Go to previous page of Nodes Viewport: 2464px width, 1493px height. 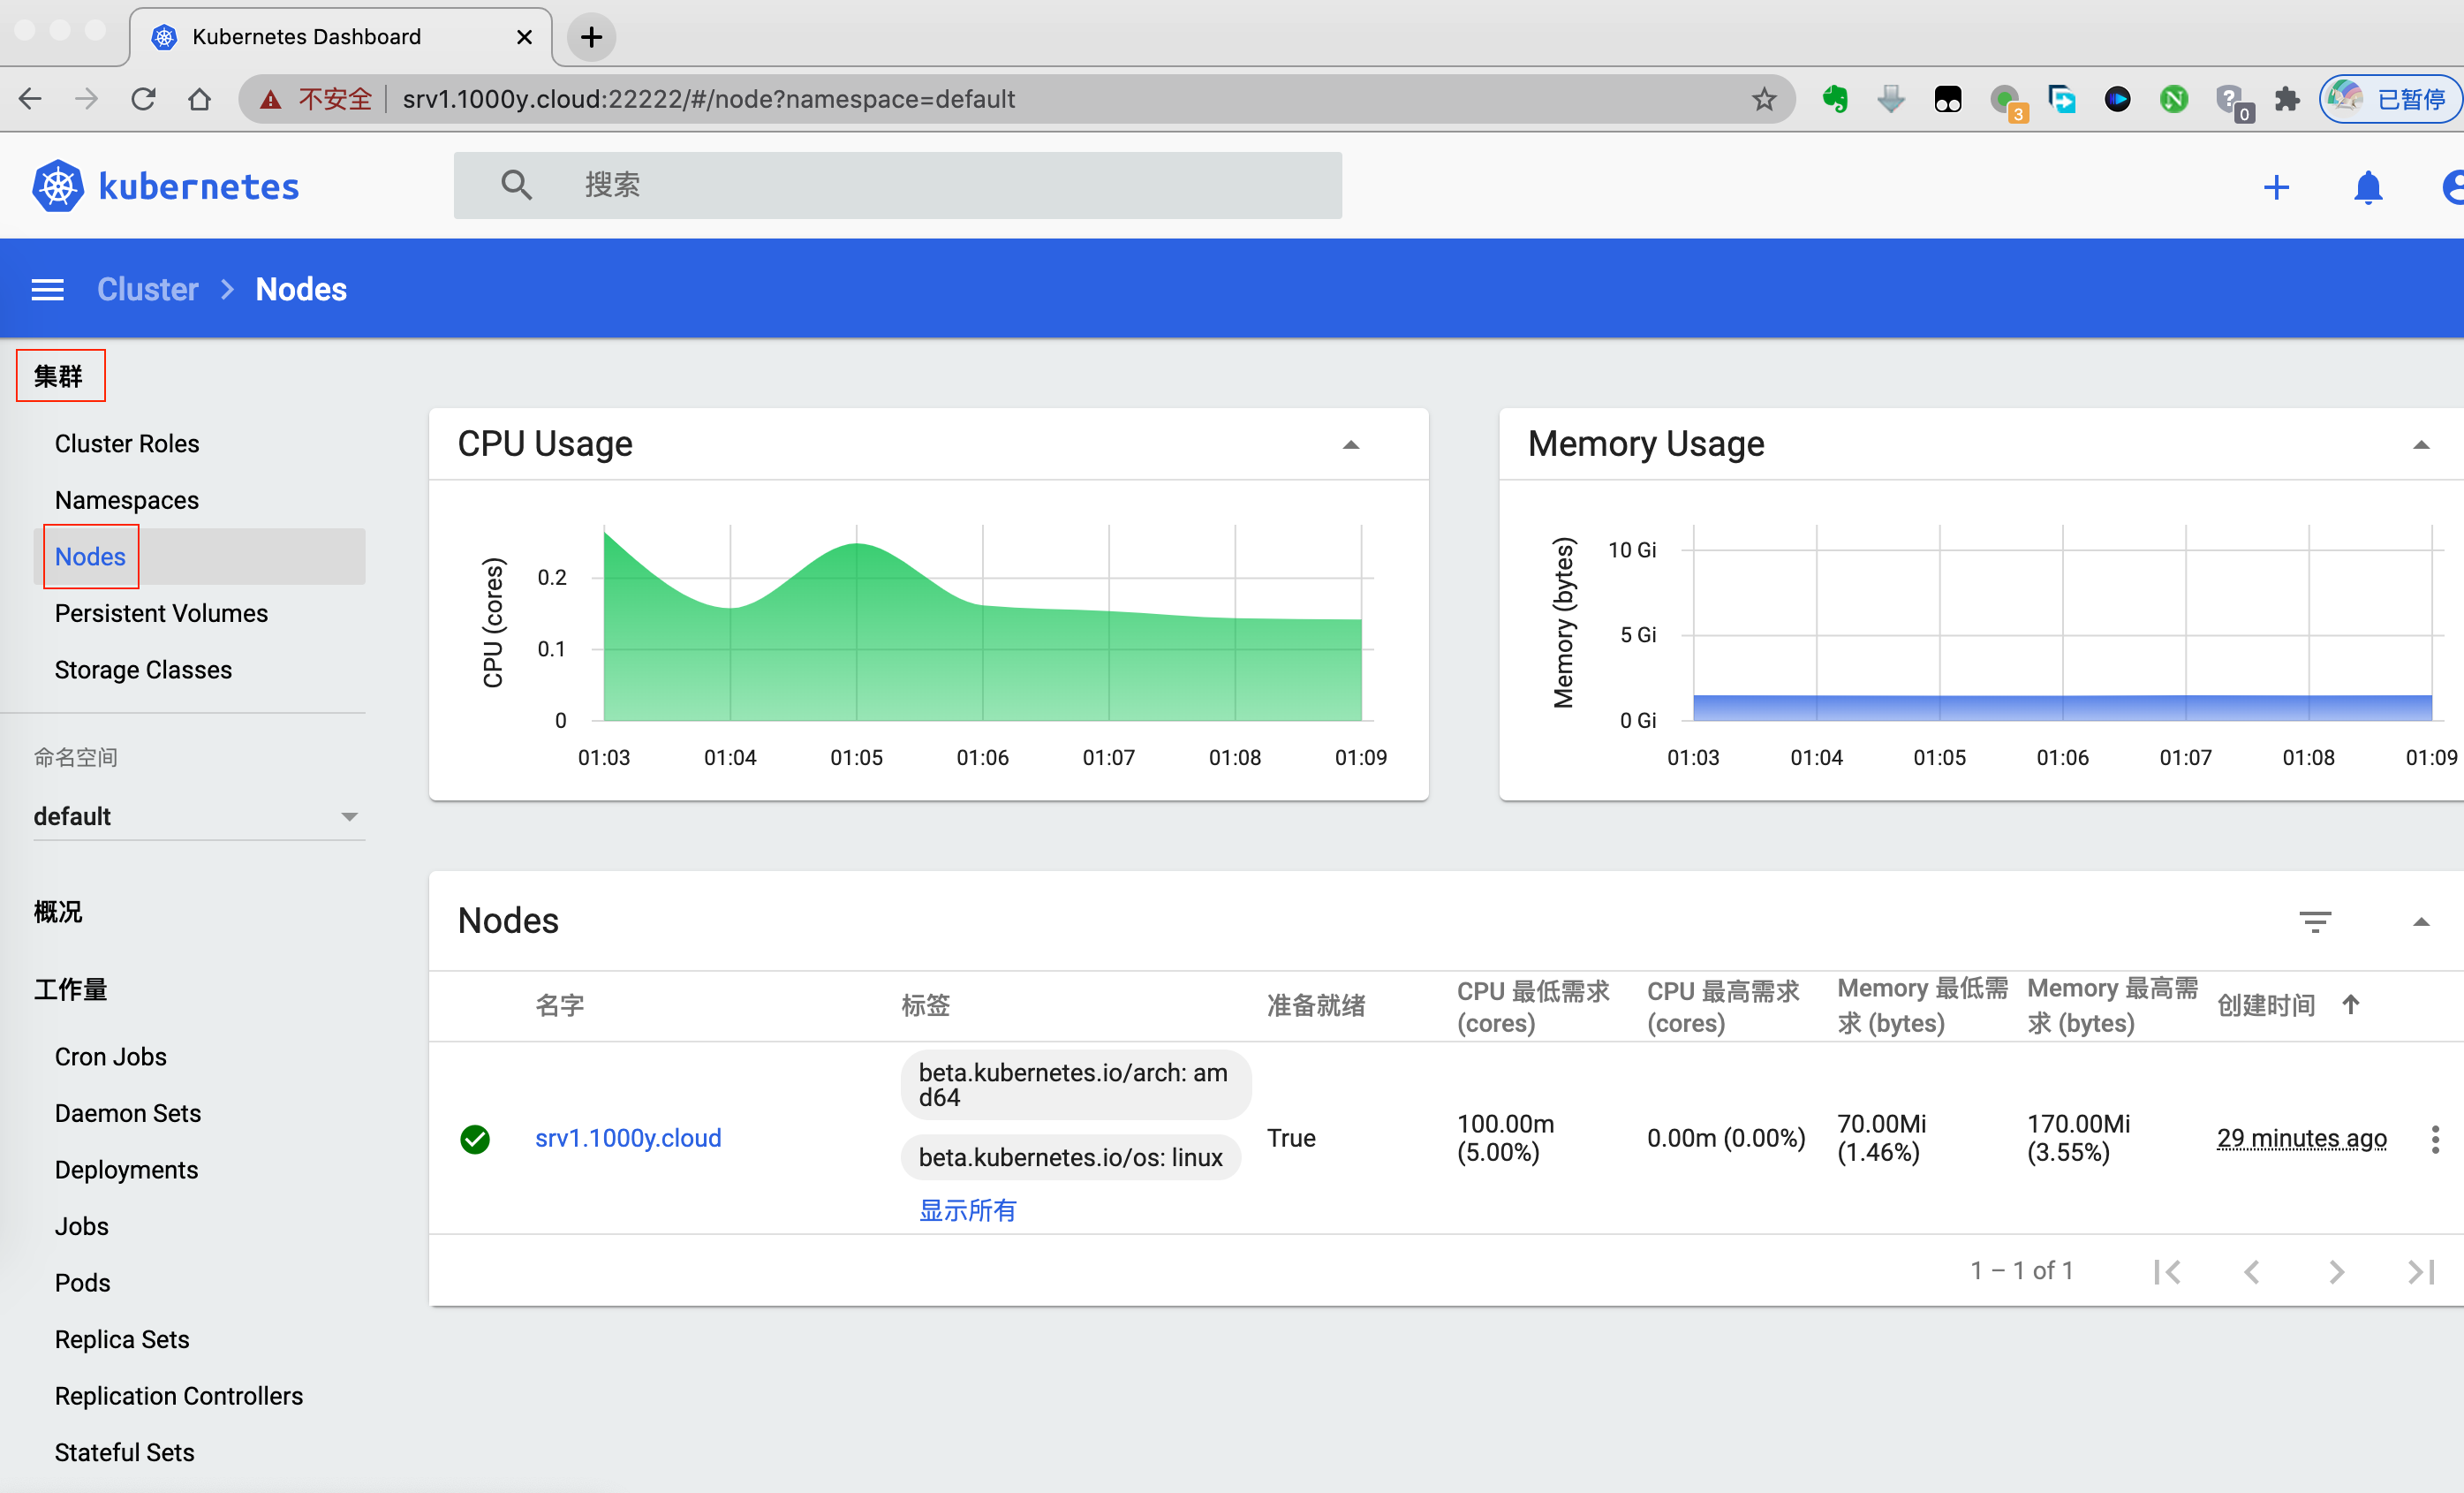click(x=2252, y=1271)
